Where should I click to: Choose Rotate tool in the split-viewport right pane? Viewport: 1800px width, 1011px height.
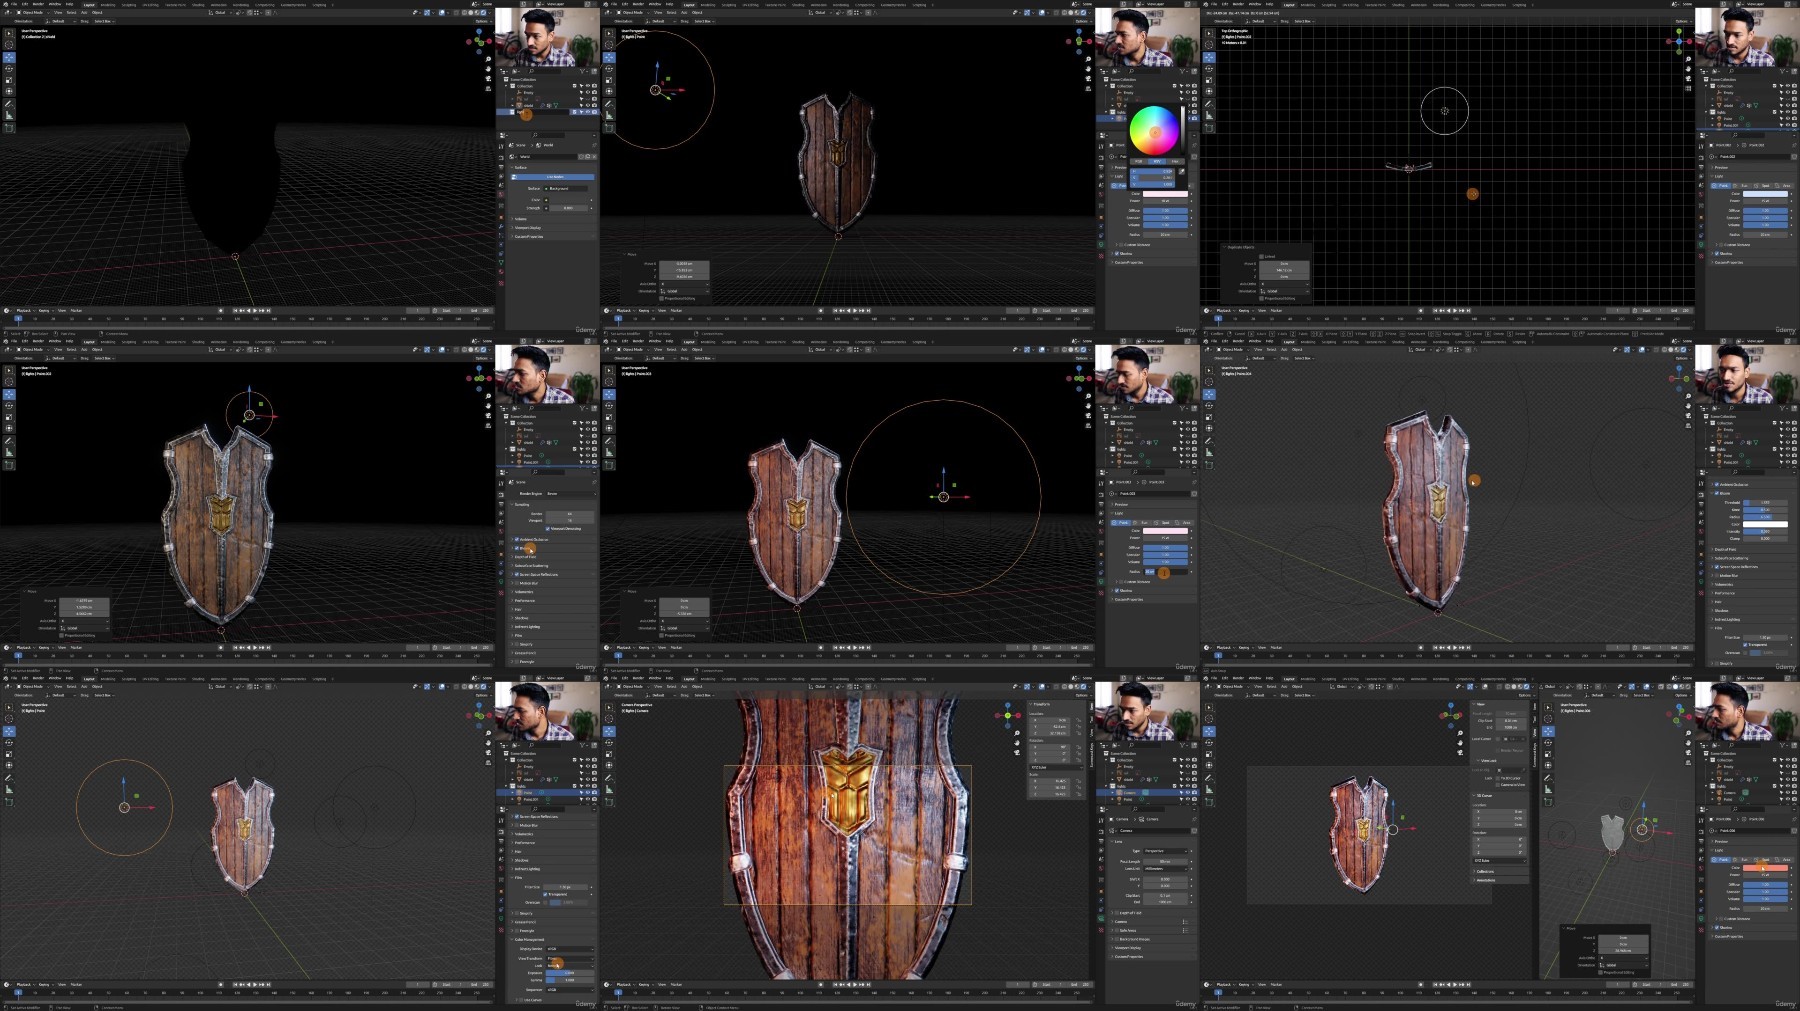coord(1548,743)
